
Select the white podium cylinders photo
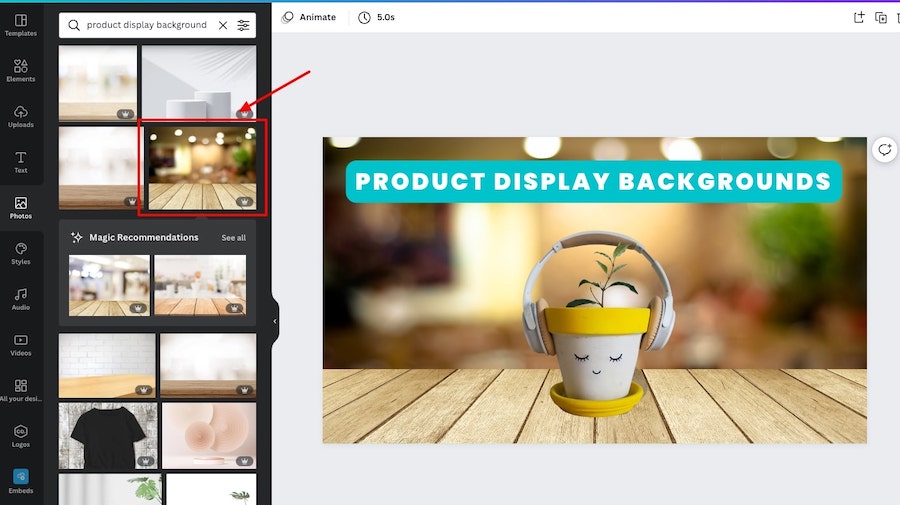(199, 83)
